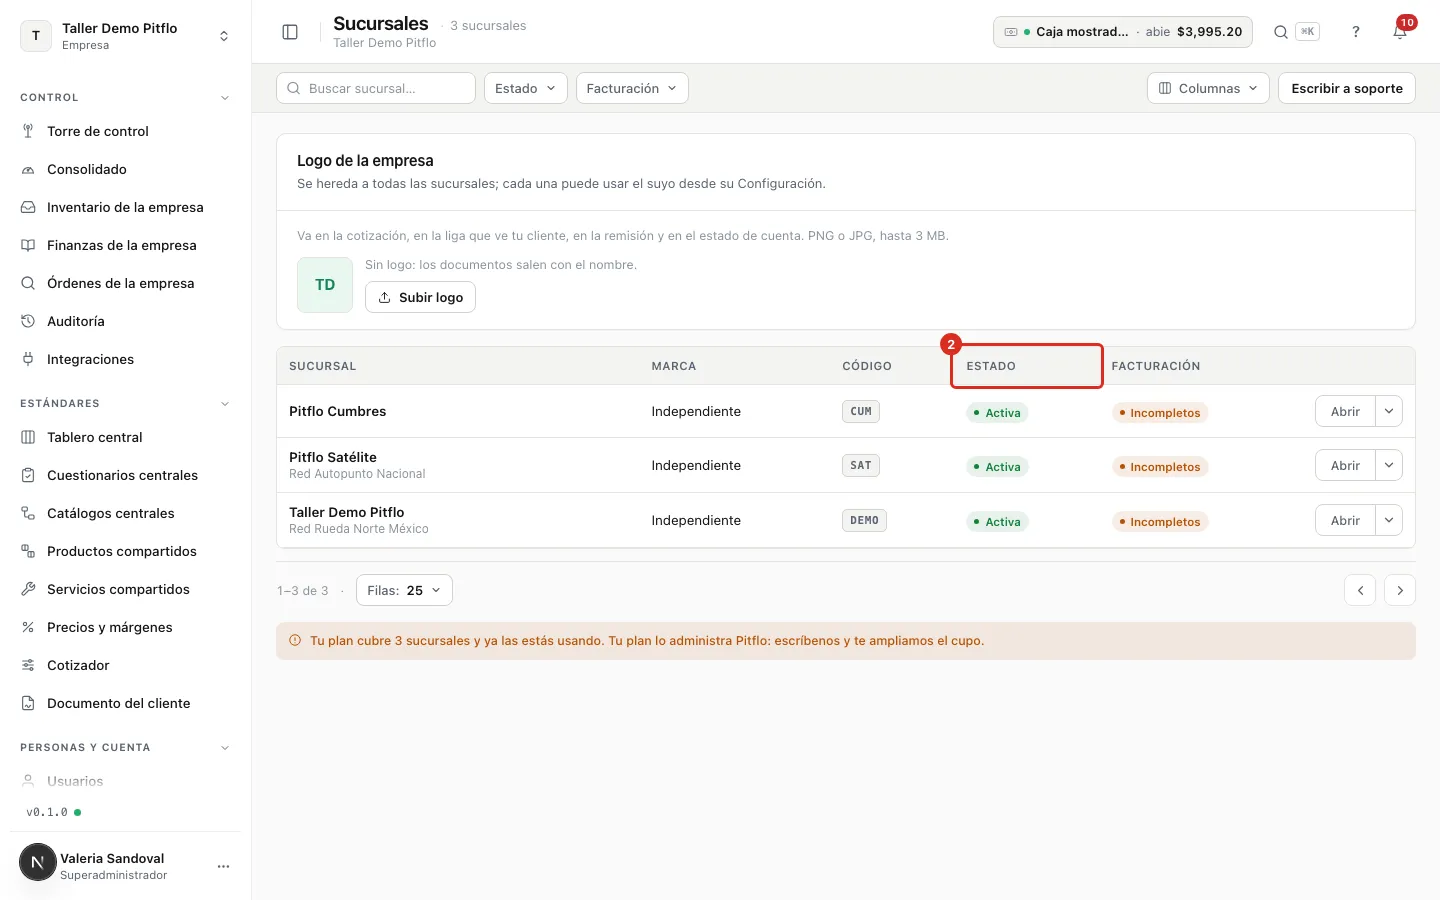Click Escribir a soporte button
Image resolution: width=1440 pixels, height=900 pixels.
point(1347,88)
